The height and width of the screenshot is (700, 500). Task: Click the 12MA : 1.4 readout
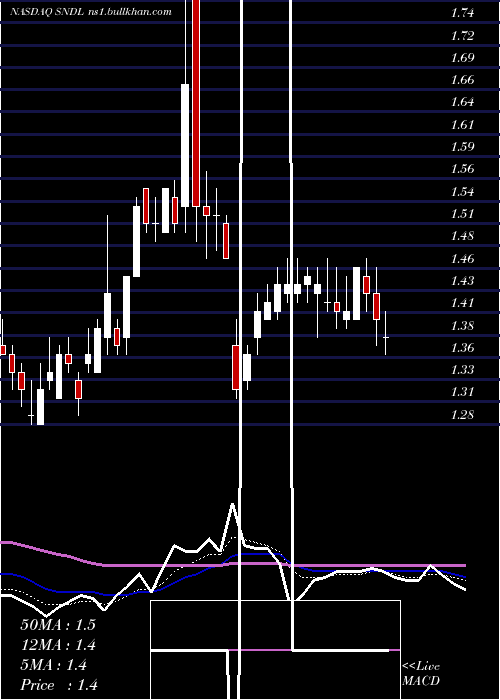point(58,645)
